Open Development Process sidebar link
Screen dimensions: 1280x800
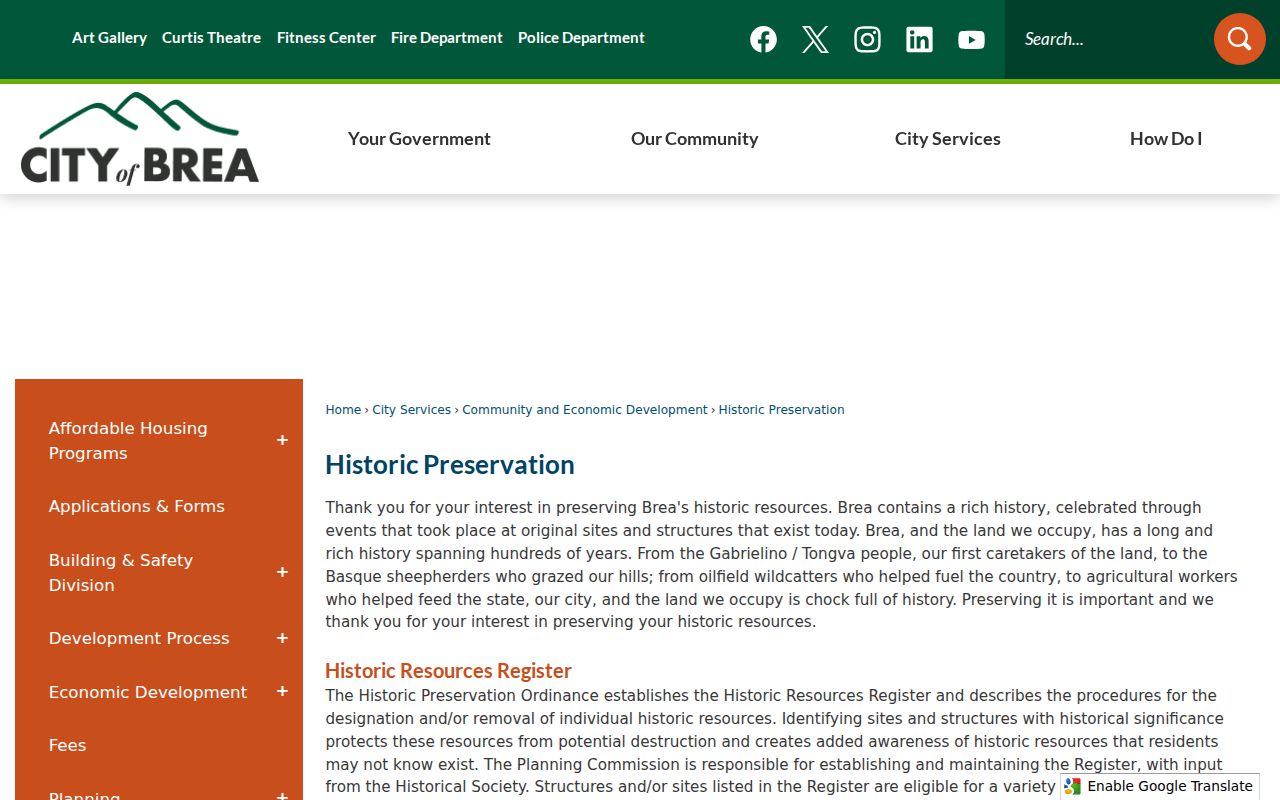click(x=139, y=638)
